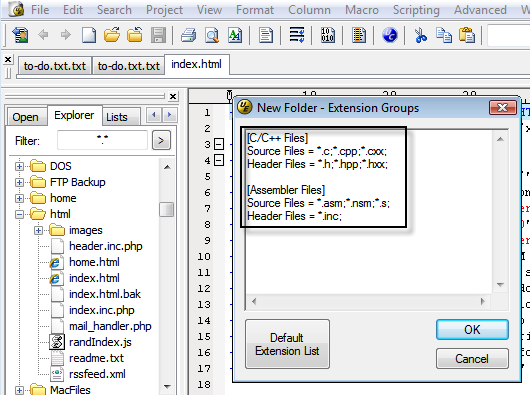Click the UltraEdit application logo icon
This screenshot has height=395, width=530.
[16, 9]
